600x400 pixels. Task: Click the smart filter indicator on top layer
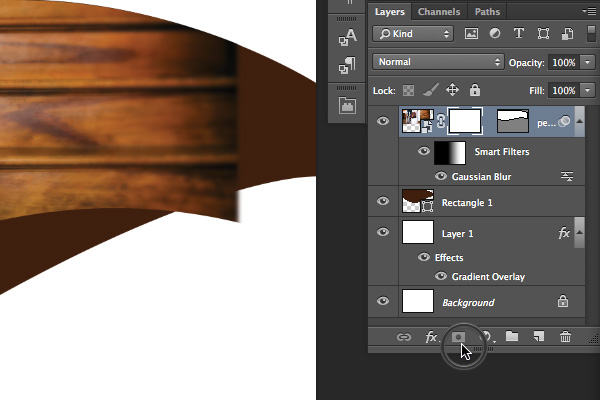[x=564, y=122]
